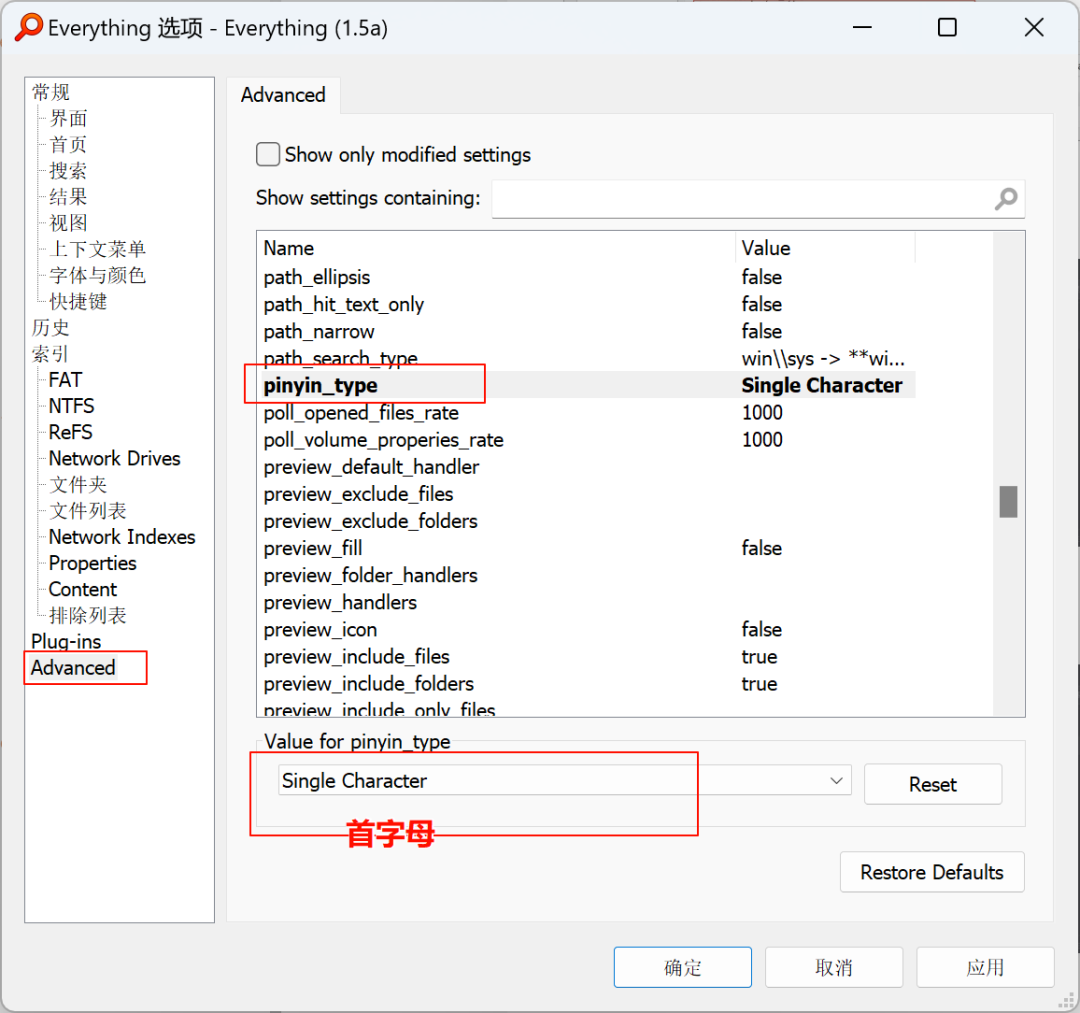Cancel with the 取消 button
The height and width of the screenshot is (1013, 1080).
[x=833, y=967]
